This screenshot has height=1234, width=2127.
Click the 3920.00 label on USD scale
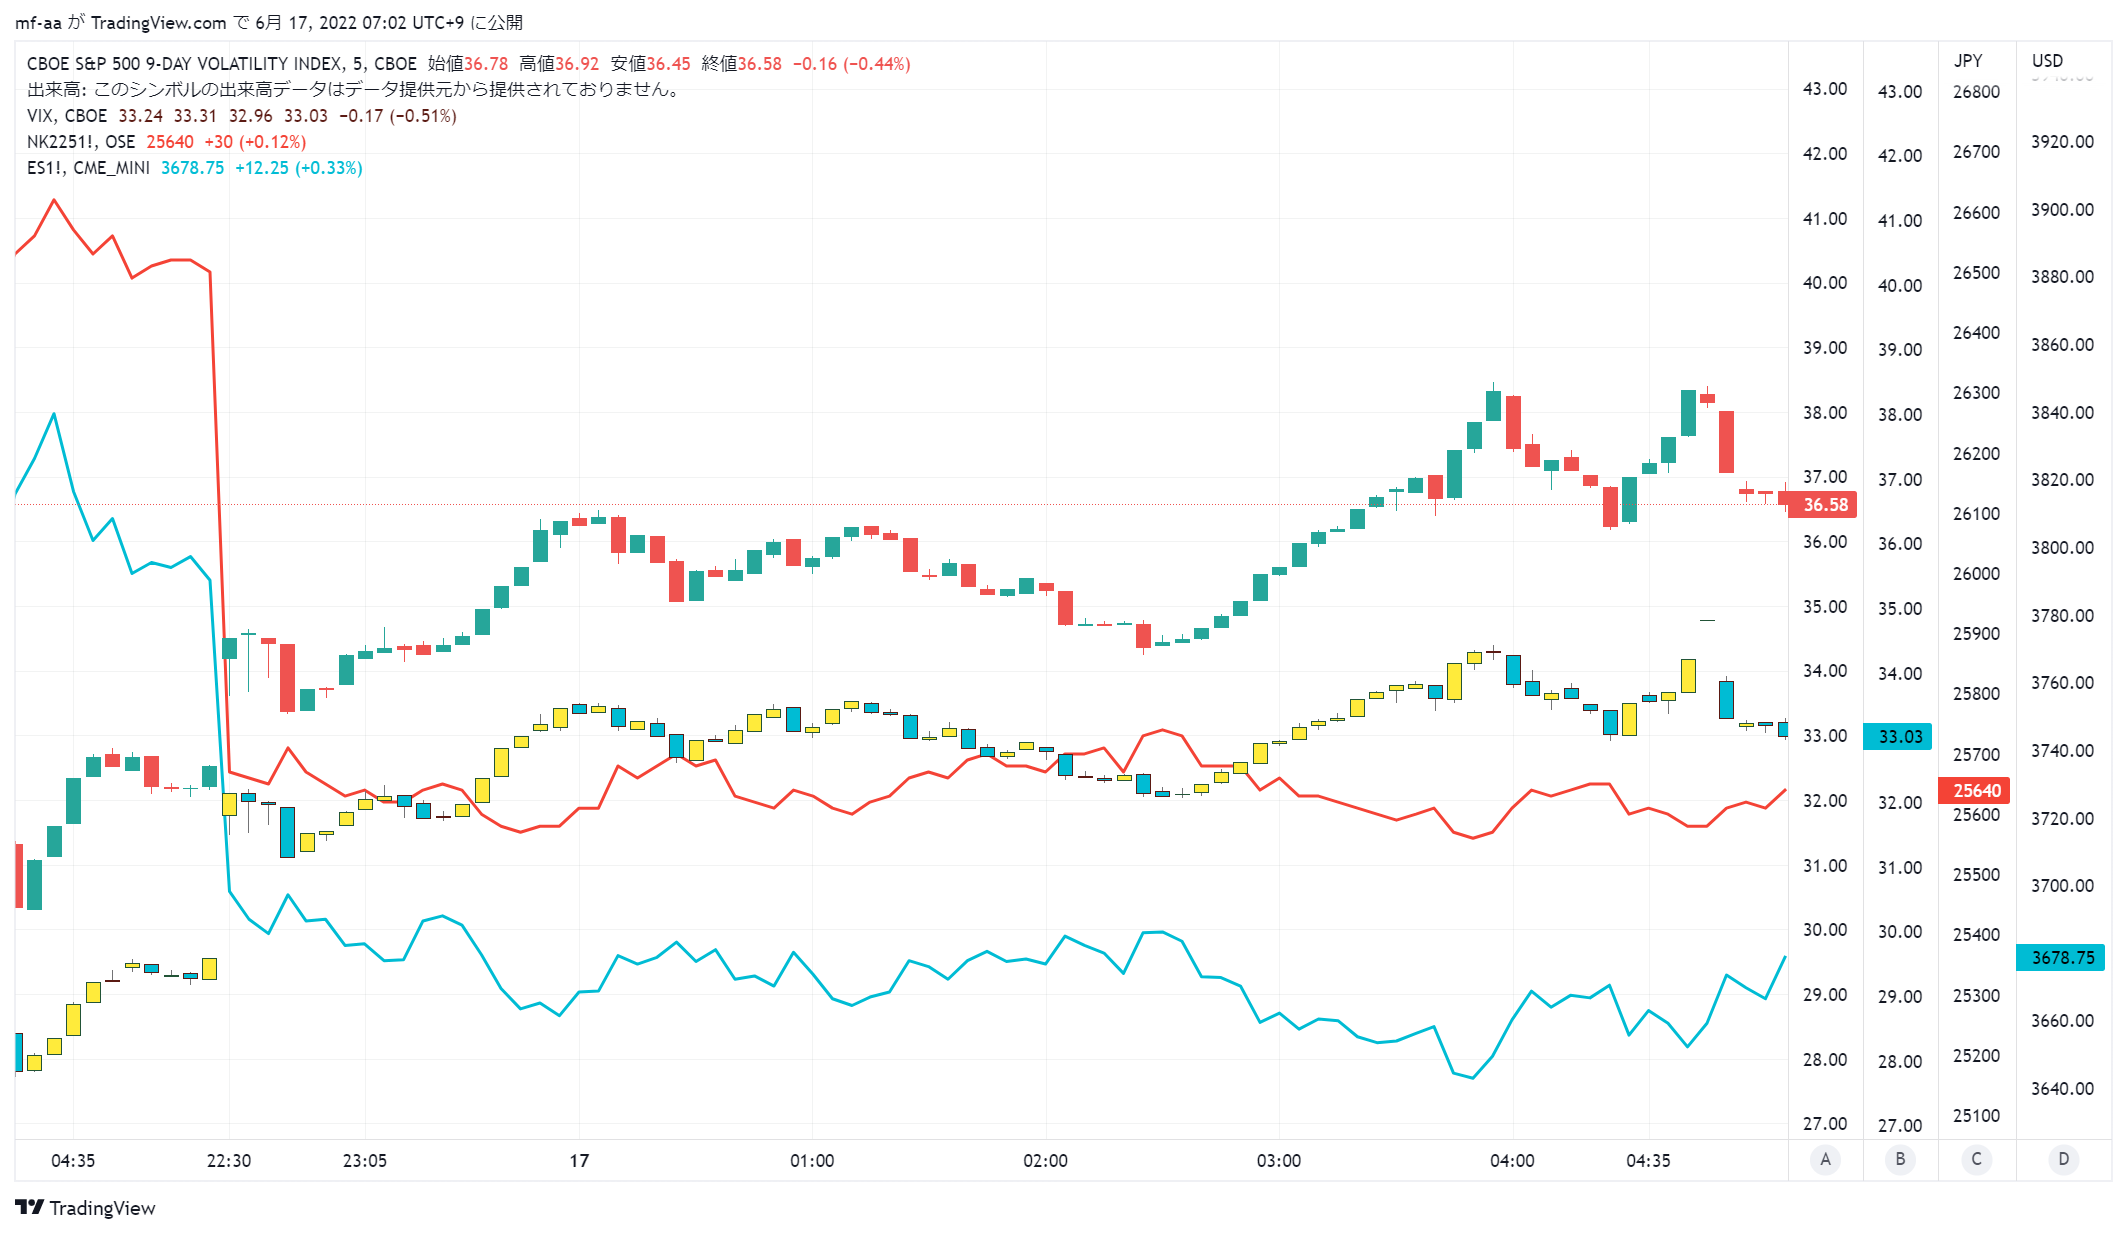coord(2062,142)
